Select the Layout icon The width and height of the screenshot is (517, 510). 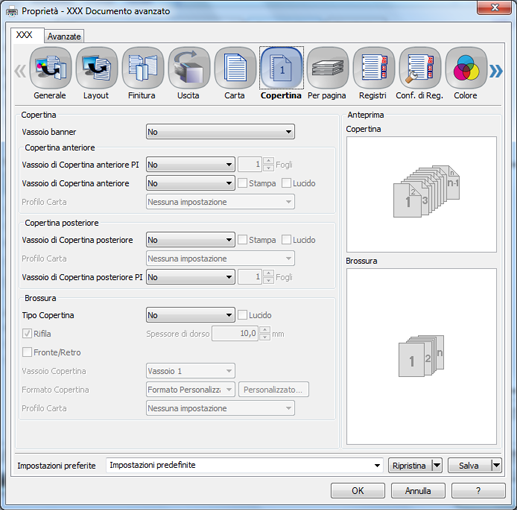[x=96, y=68]
